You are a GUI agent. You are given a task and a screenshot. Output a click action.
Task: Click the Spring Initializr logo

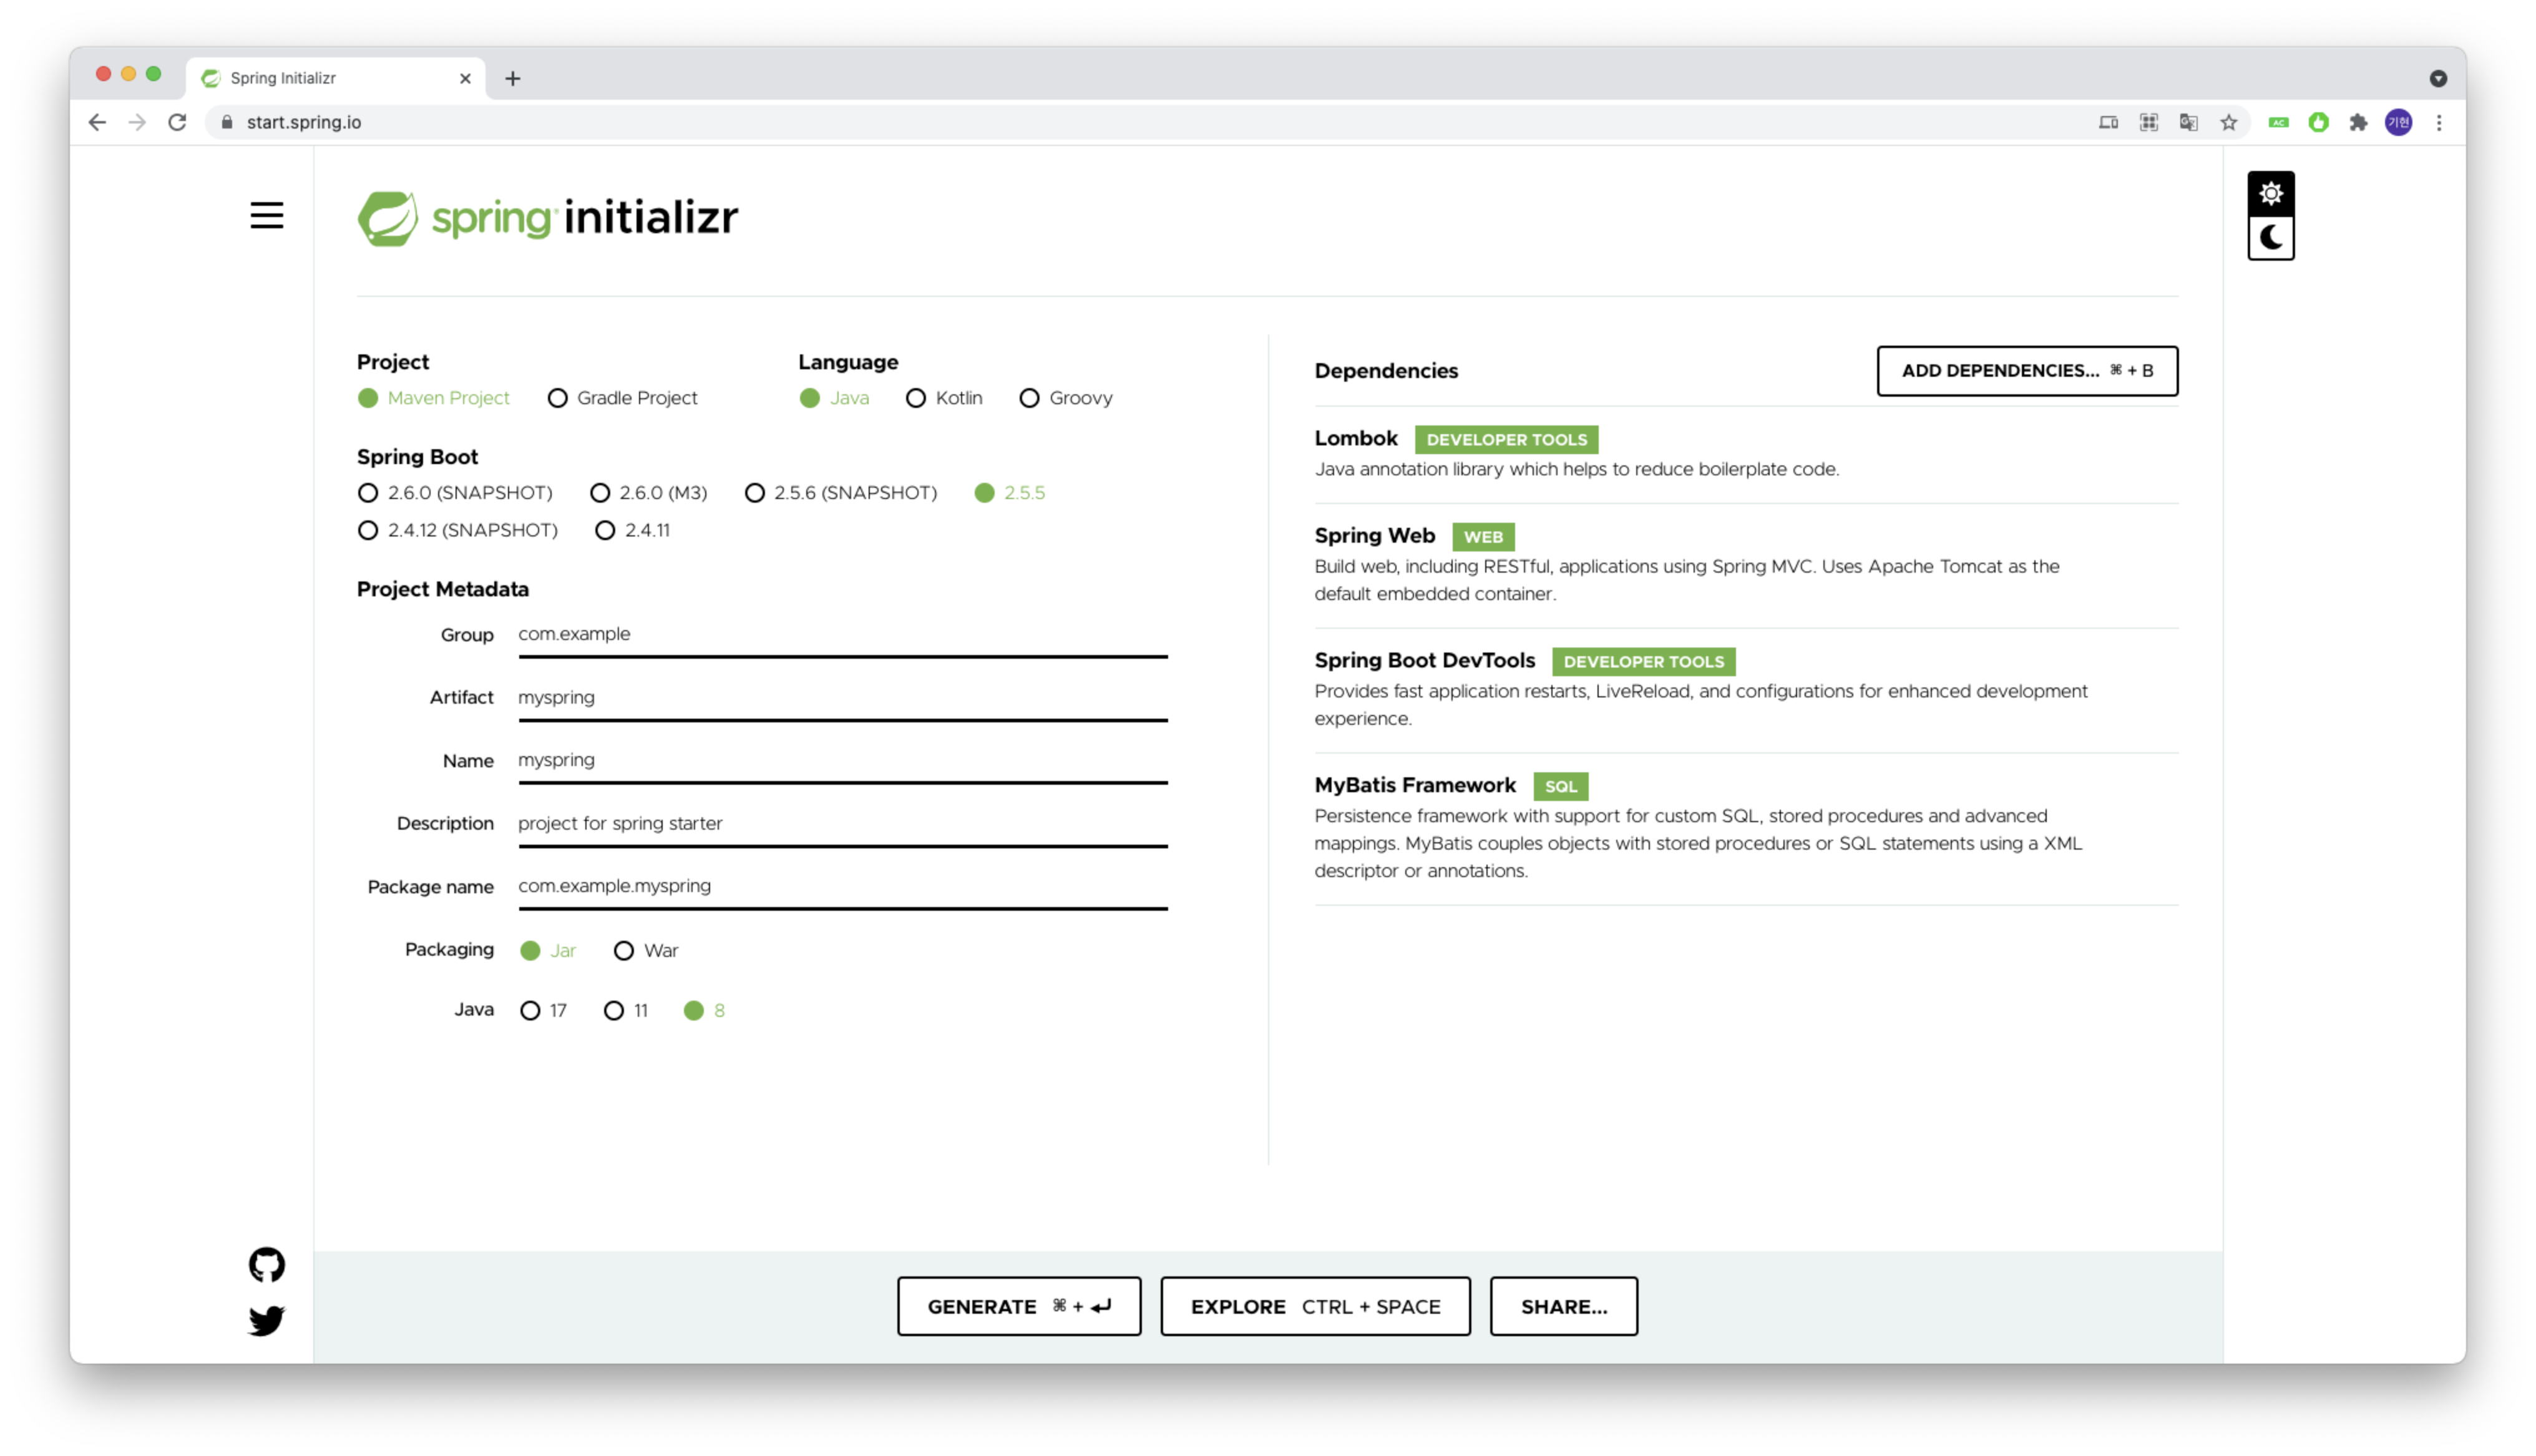click(547, 217)
